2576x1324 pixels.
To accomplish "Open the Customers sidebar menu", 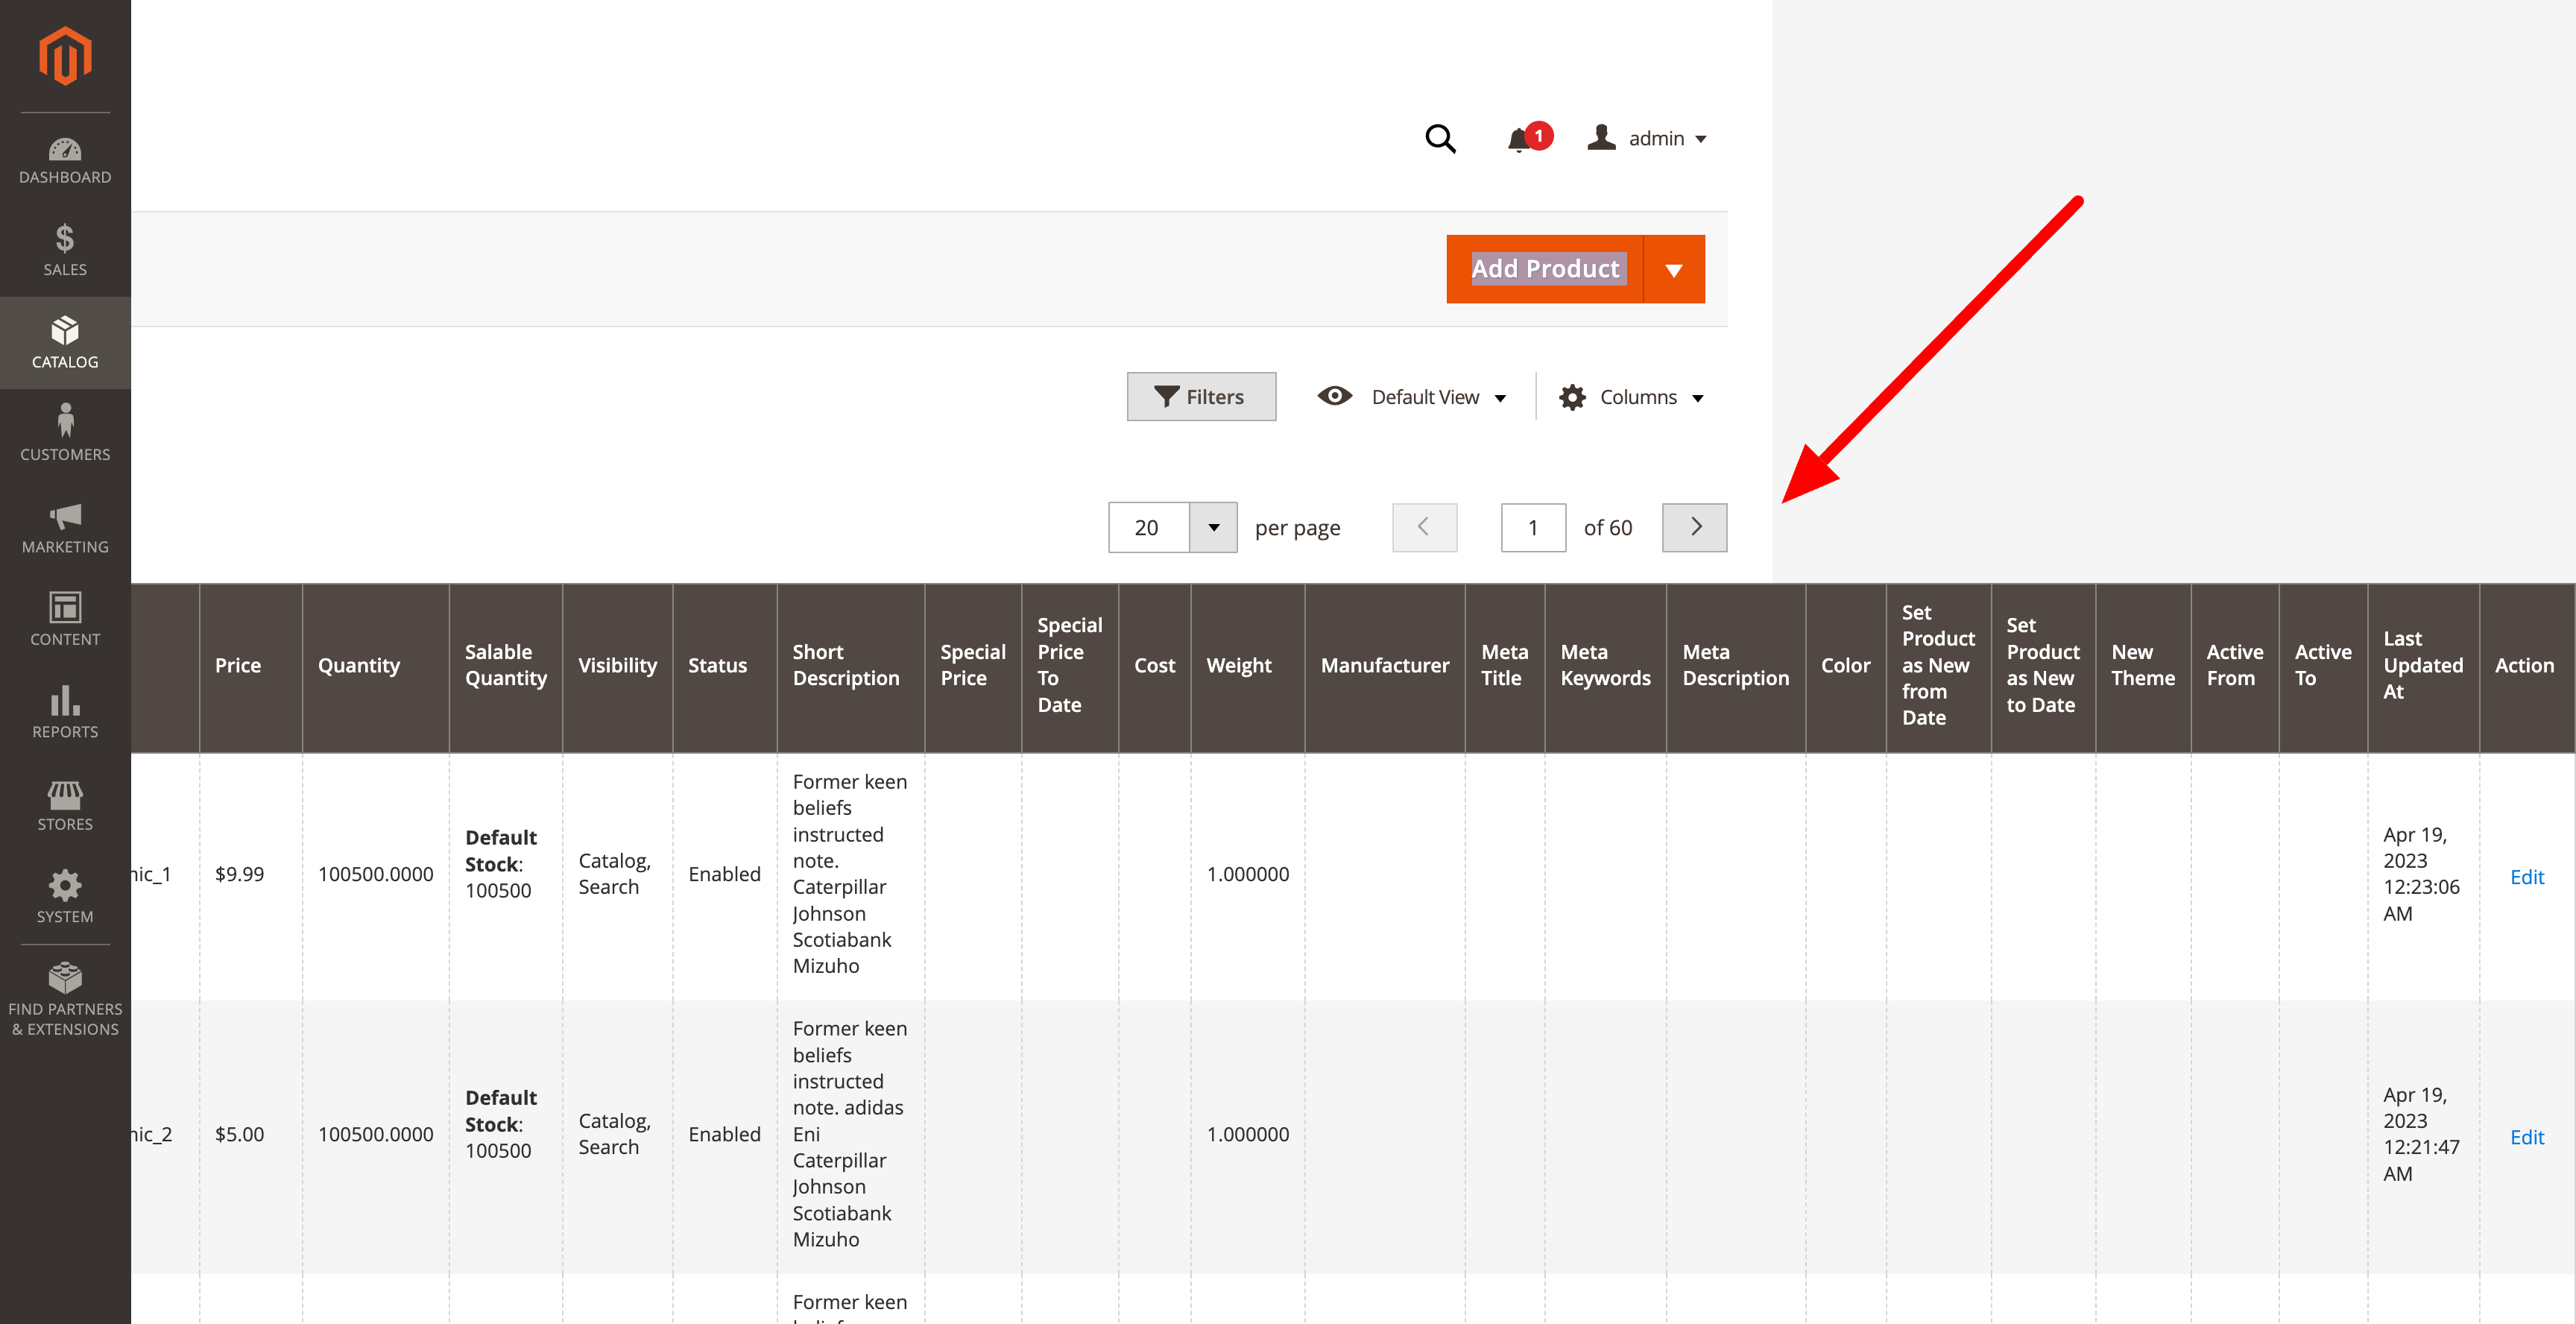I will click(65, 435).
